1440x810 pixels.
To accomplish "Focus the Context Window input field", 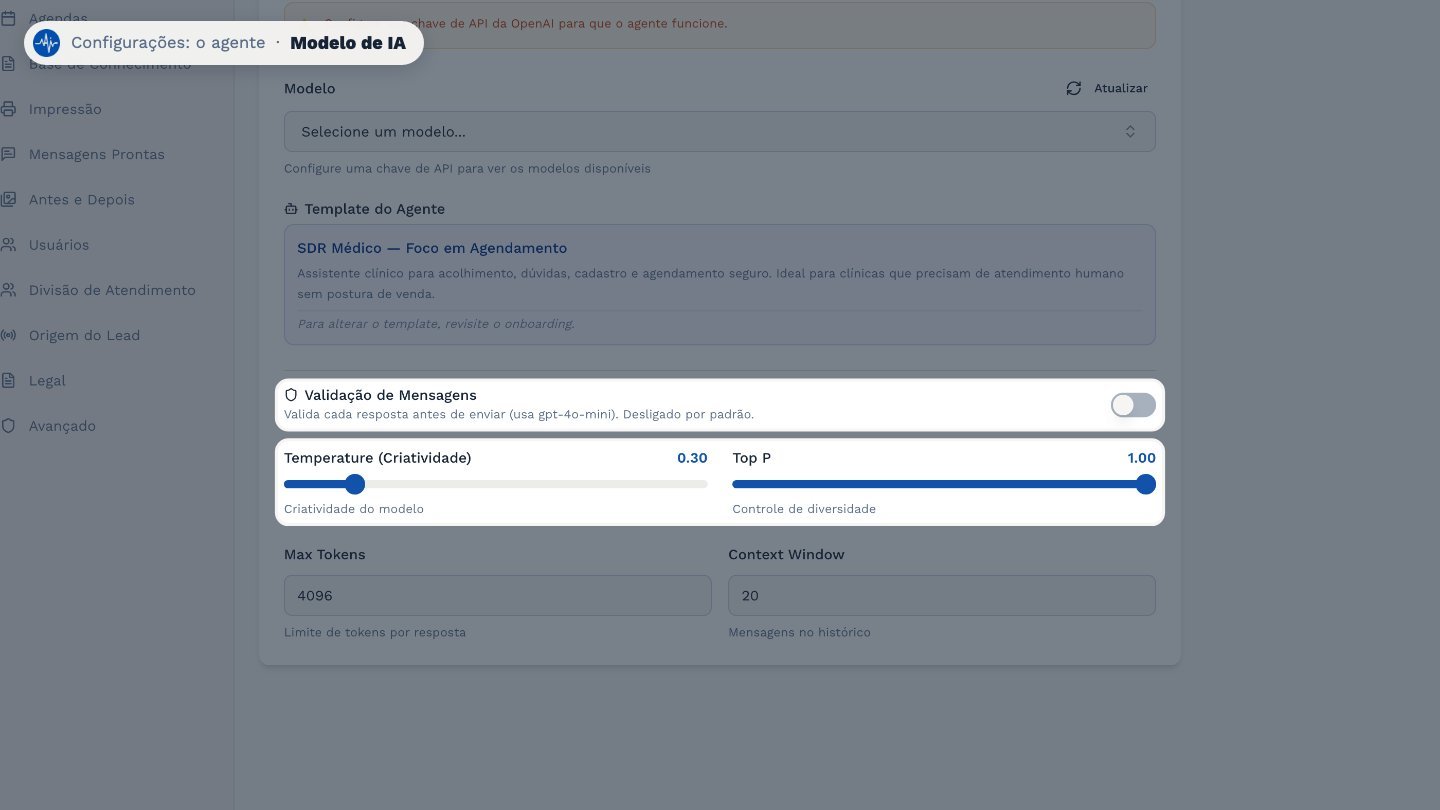I will [942, 595].
